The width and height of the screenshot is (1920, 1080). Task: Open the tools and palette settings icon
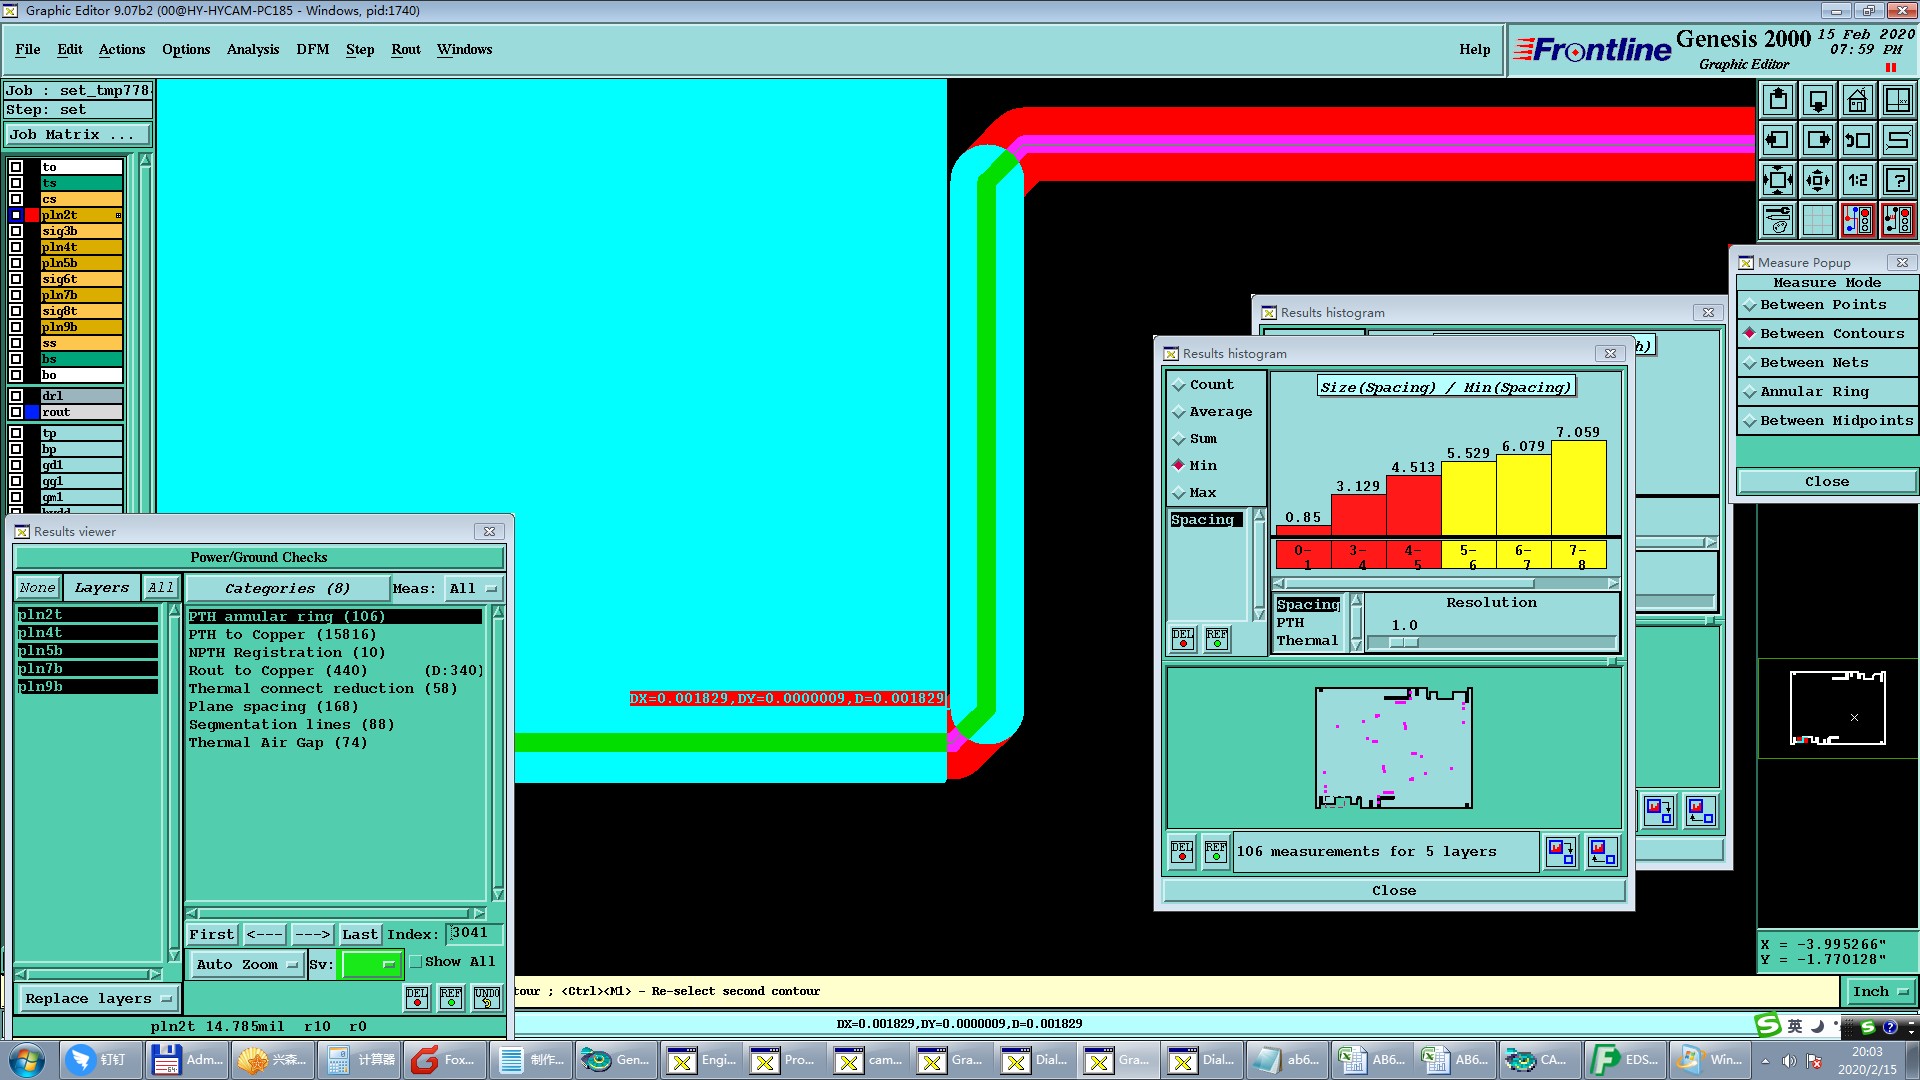click(1778, 220)
